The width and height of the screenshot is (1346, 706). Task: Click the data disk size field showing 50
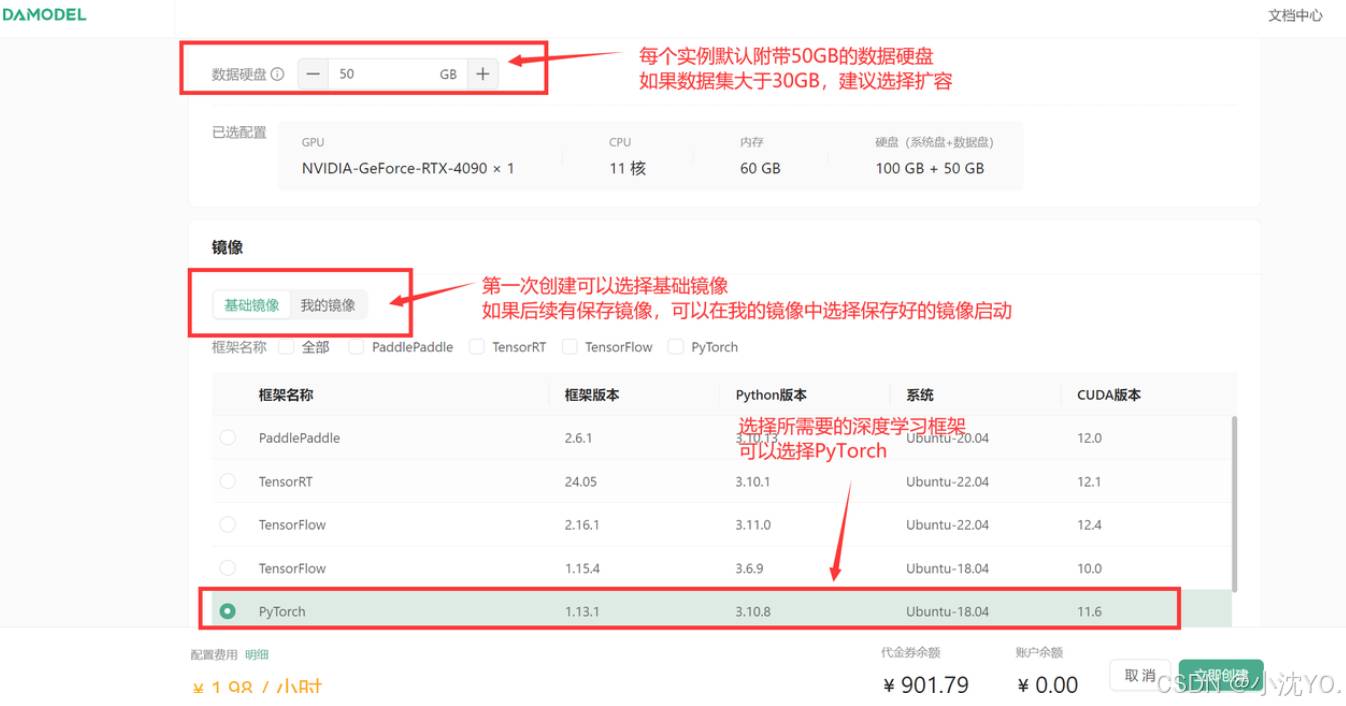tap(397, 74)
